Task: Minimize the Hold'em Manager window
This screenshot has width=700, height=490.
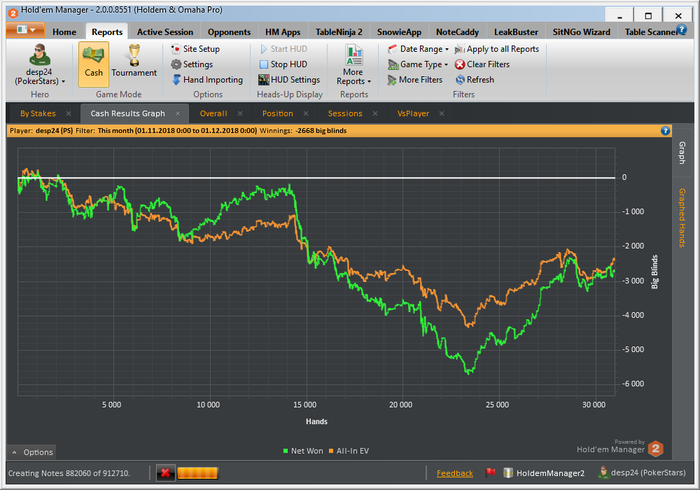Action: tap(620, 15)
